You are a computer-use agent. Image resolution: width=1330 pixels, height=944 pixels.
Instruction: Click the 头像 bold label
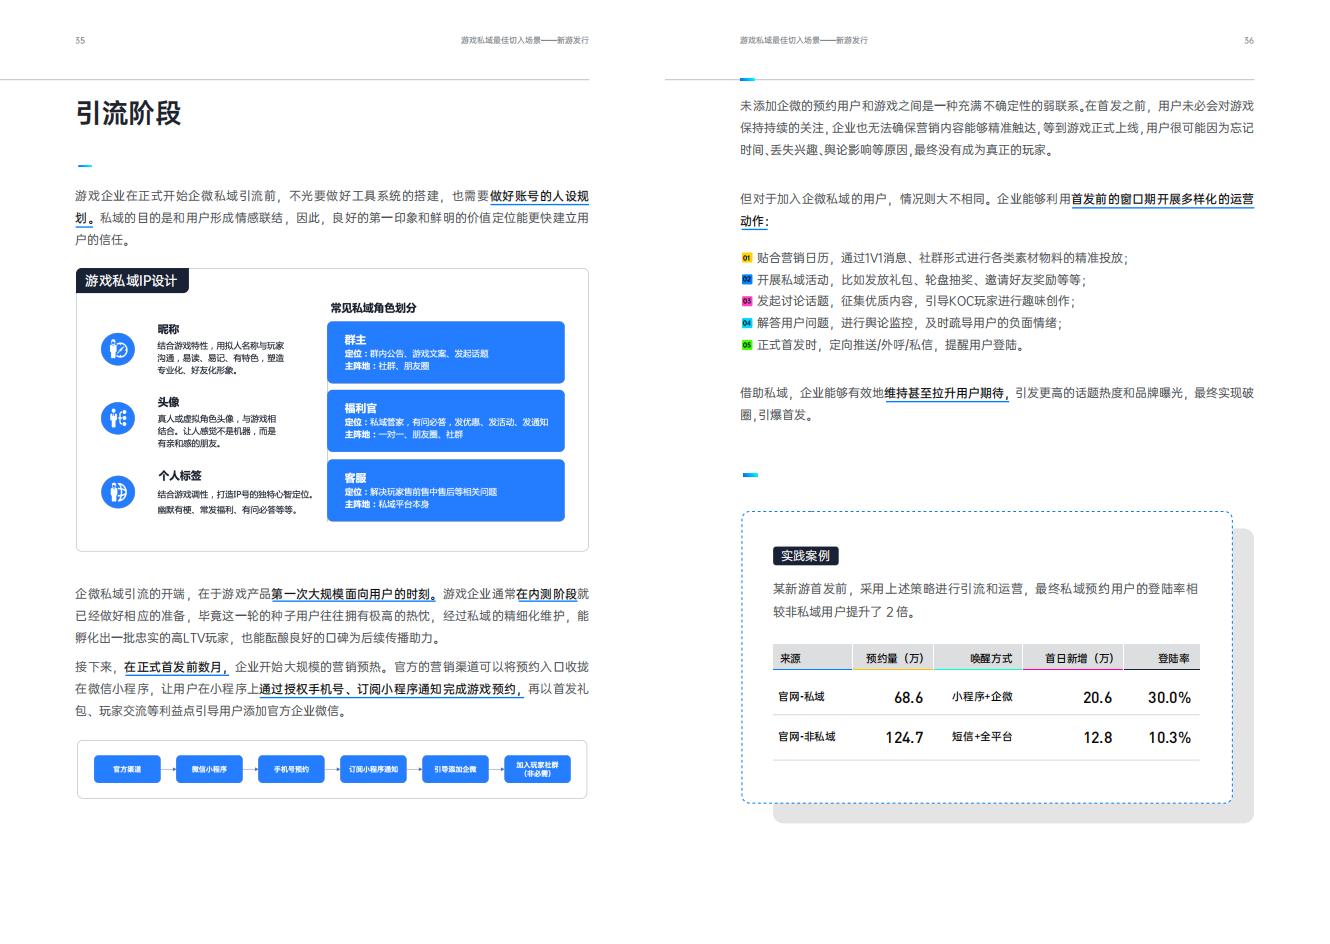[168, 402]
